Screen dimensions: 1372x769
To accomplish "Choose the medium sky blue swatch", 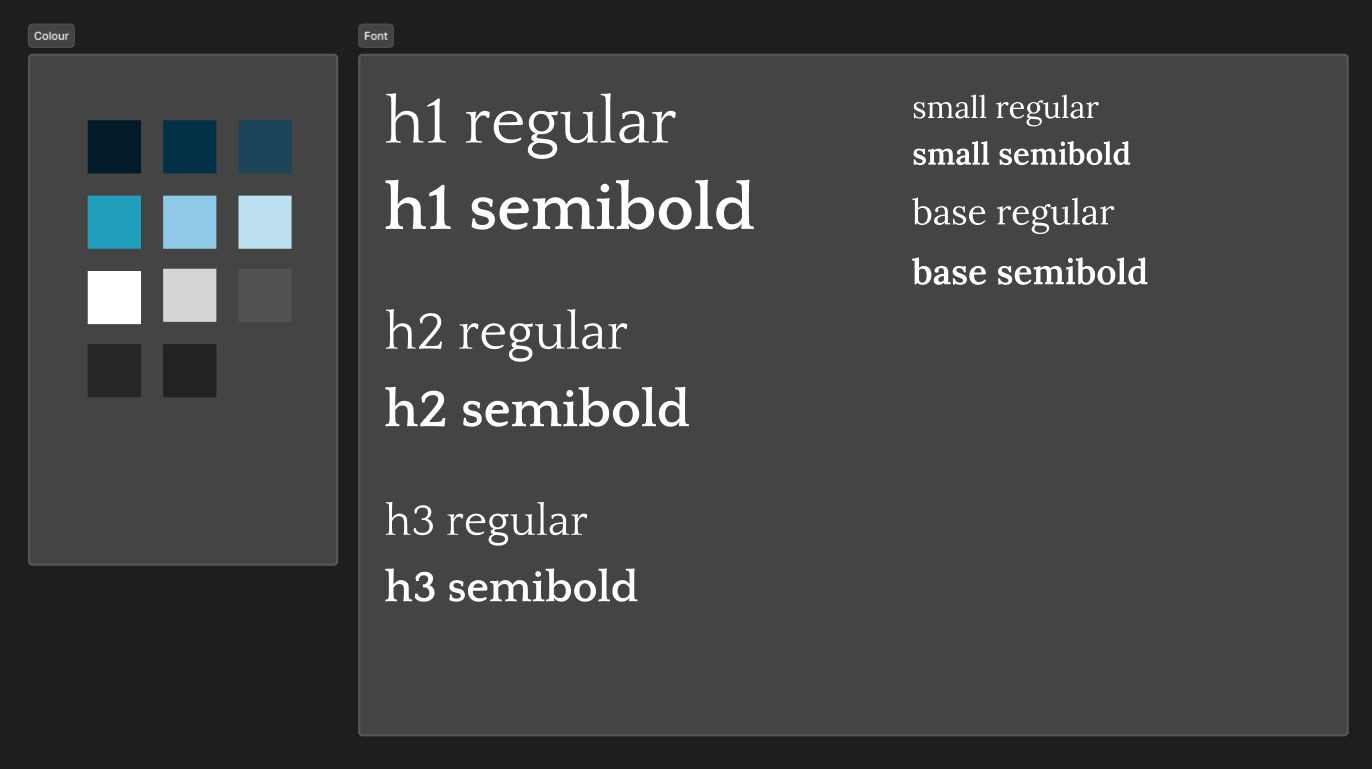I will (189, 221).
